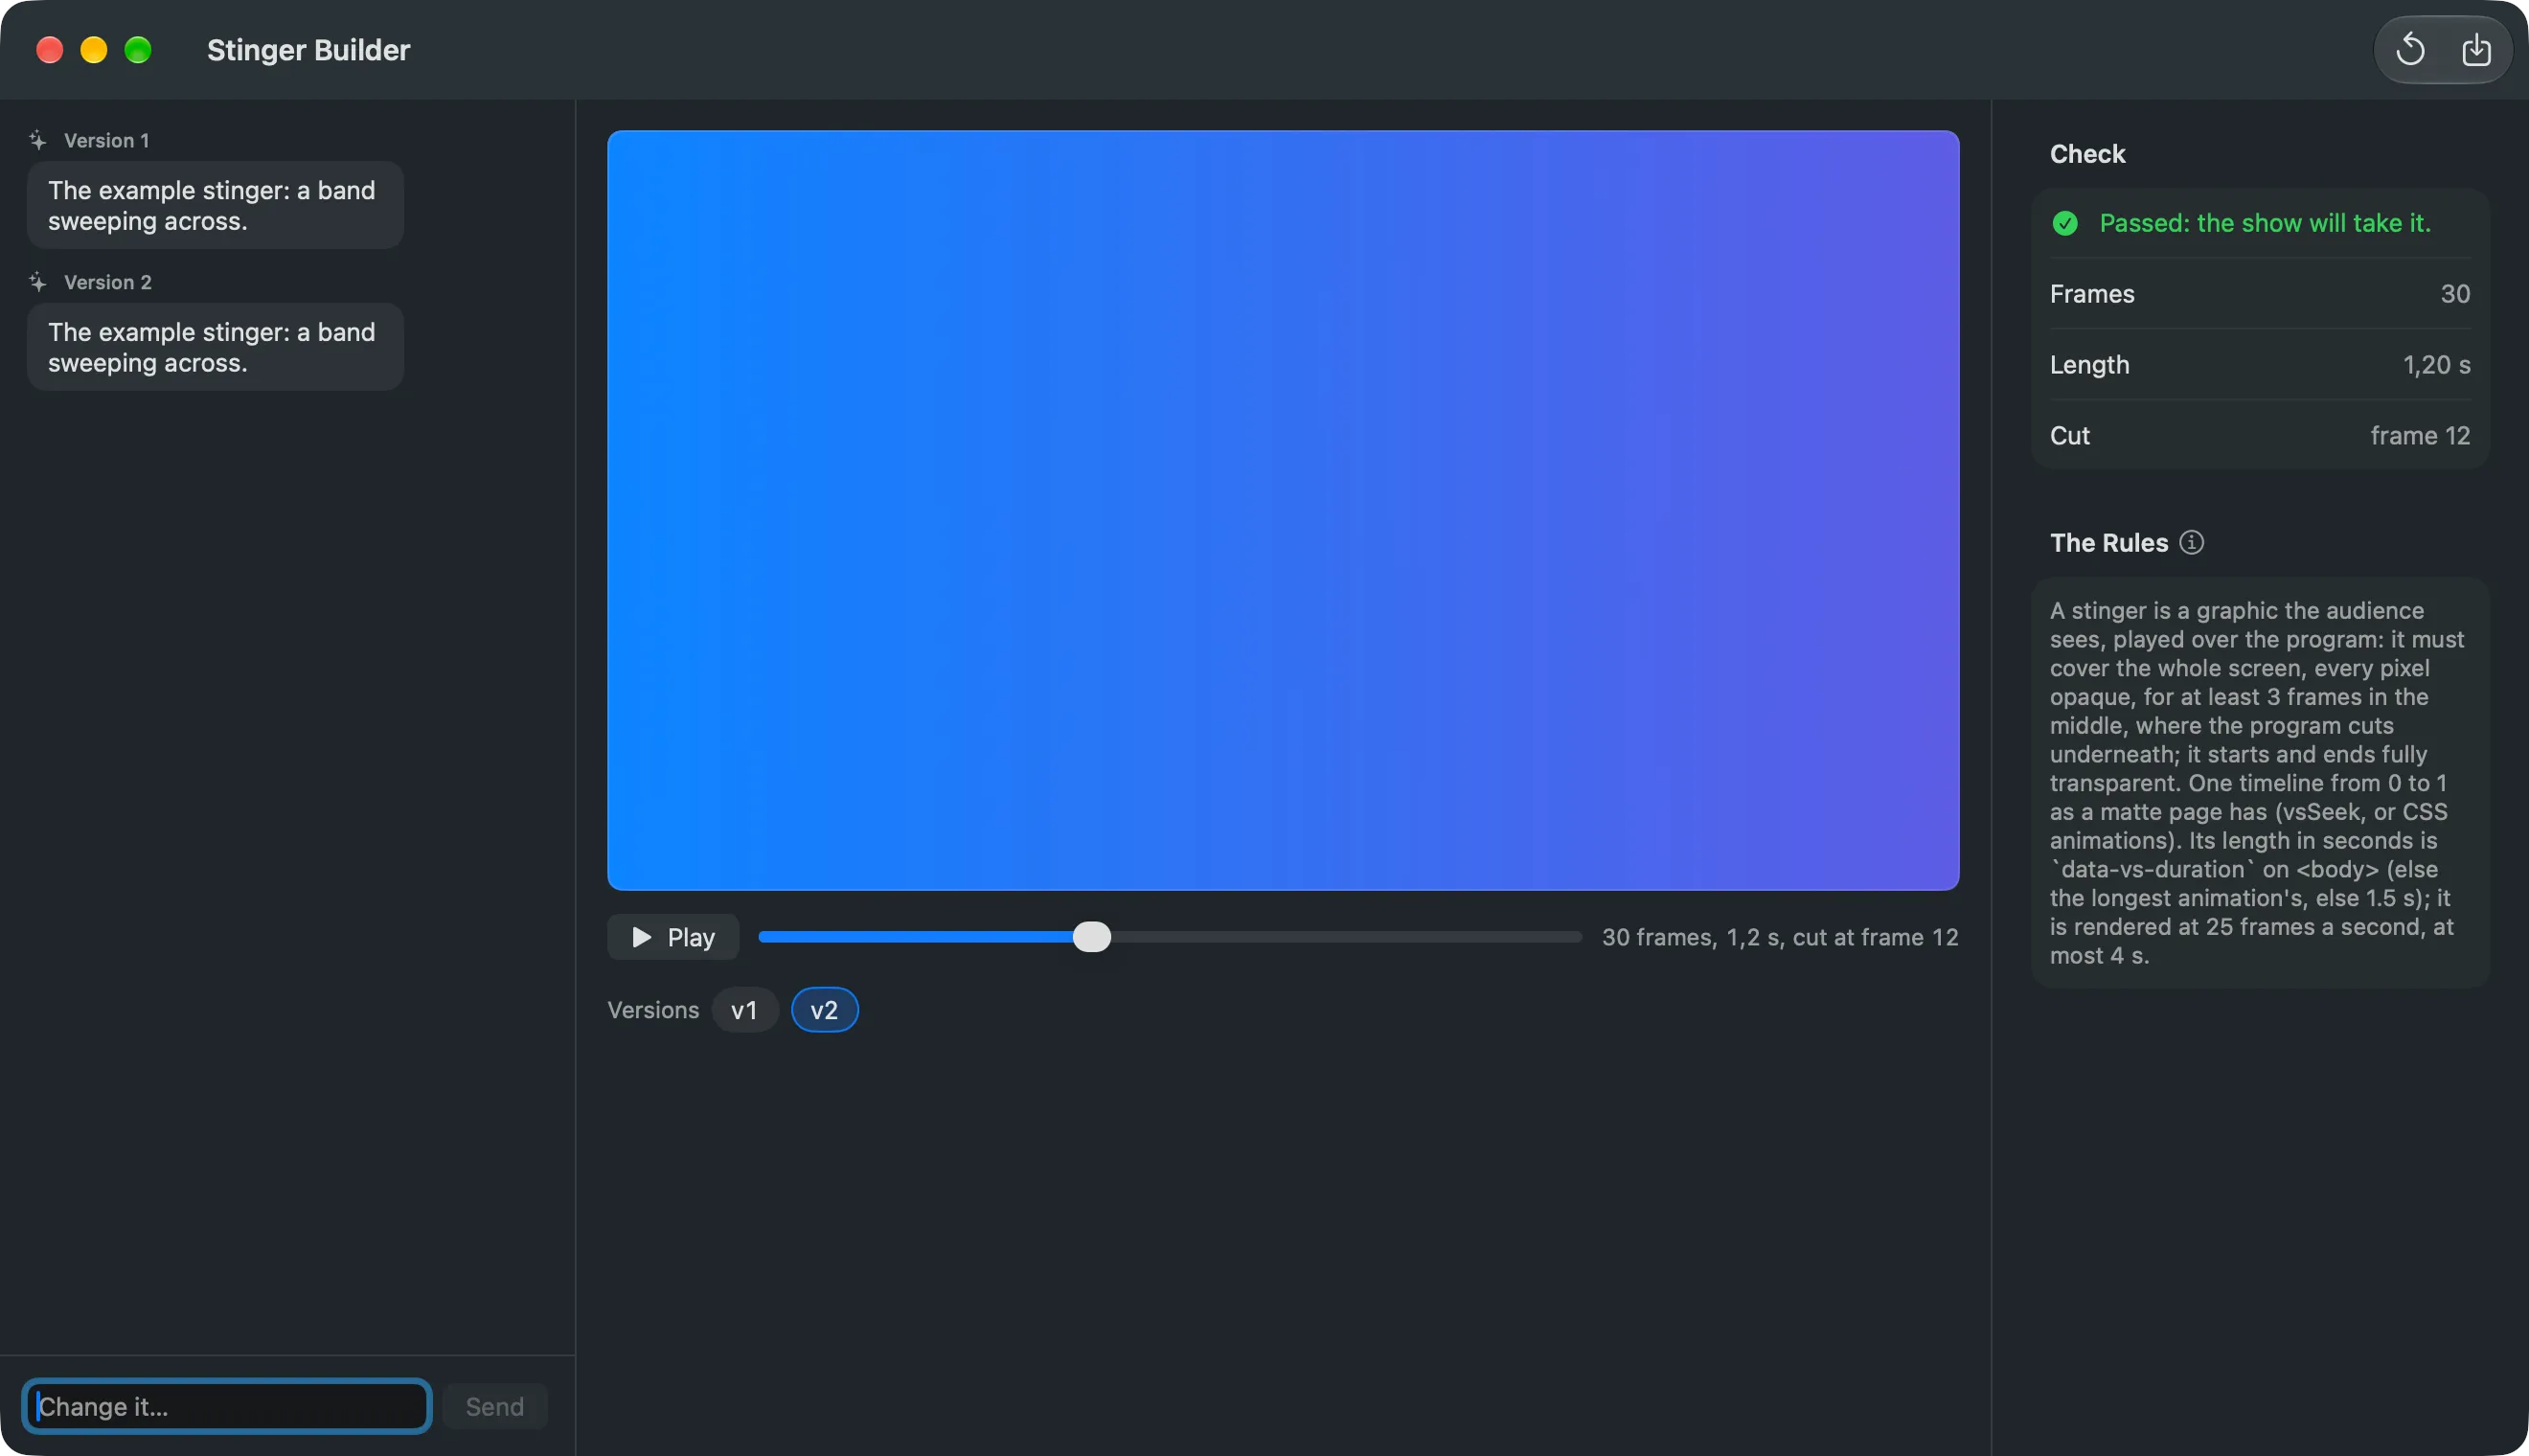Click the green passed checkmark icon
Image resolution: width=2529 pixels, height=1456 pixels.
tap(2065, 223)
